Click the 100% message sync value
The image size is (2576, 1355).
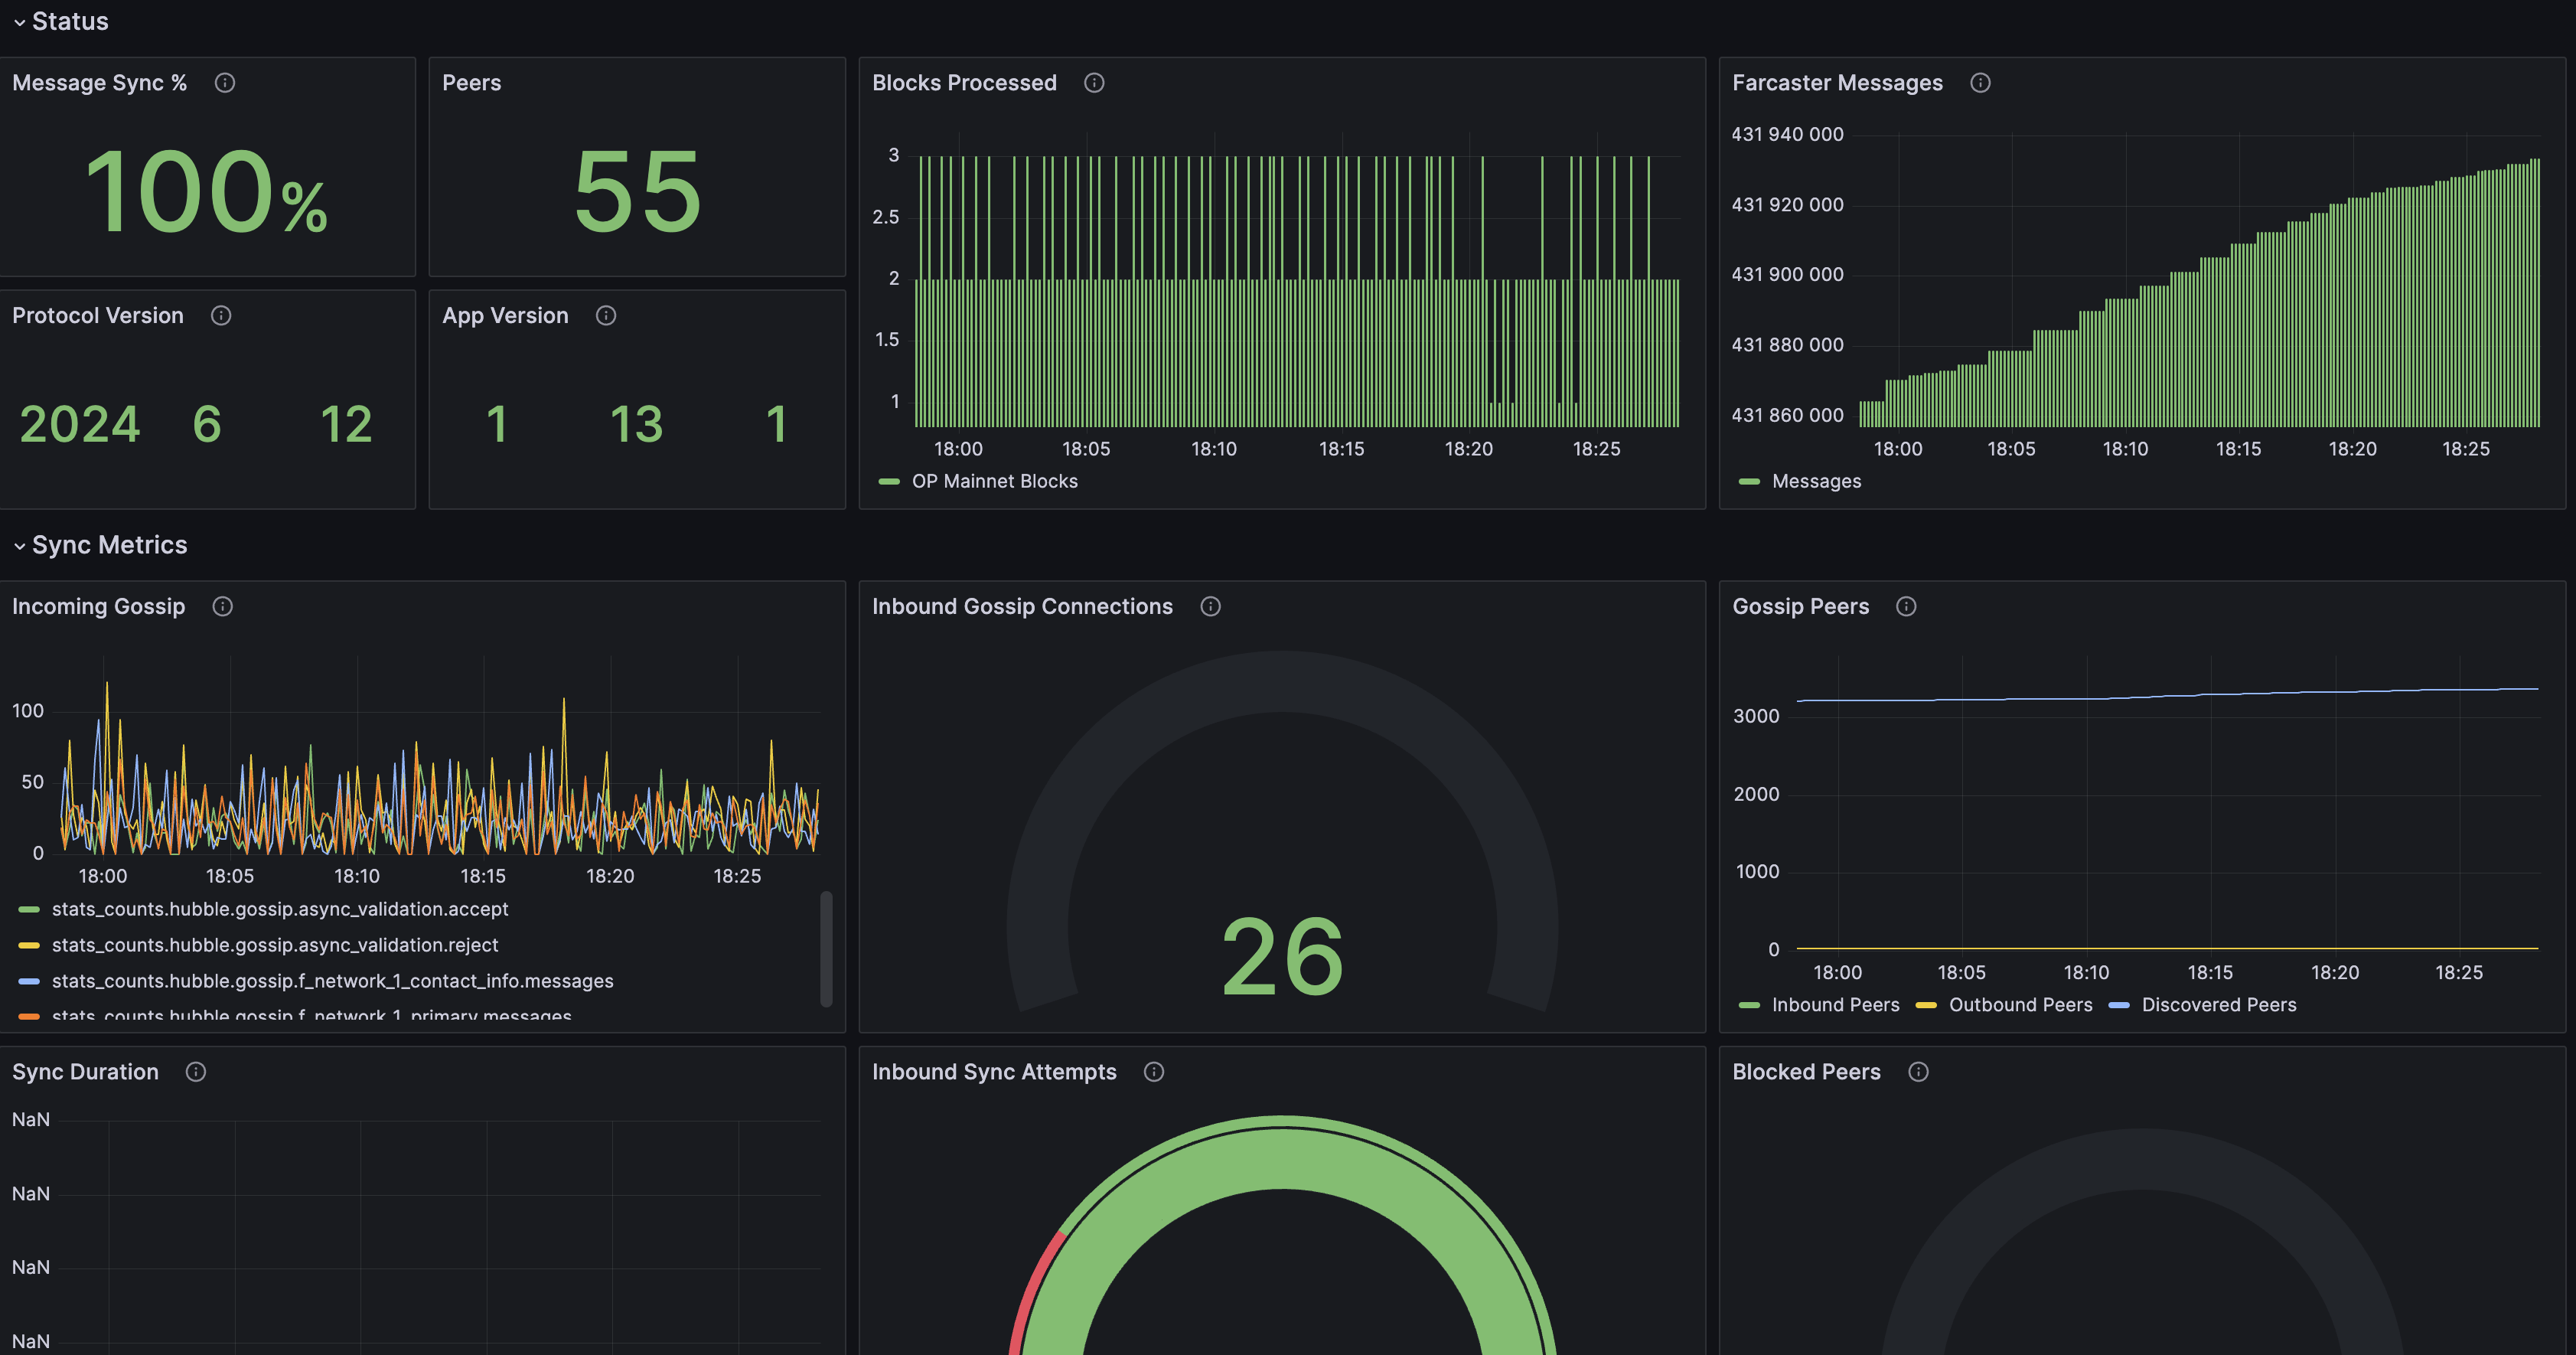coord(206,191)
